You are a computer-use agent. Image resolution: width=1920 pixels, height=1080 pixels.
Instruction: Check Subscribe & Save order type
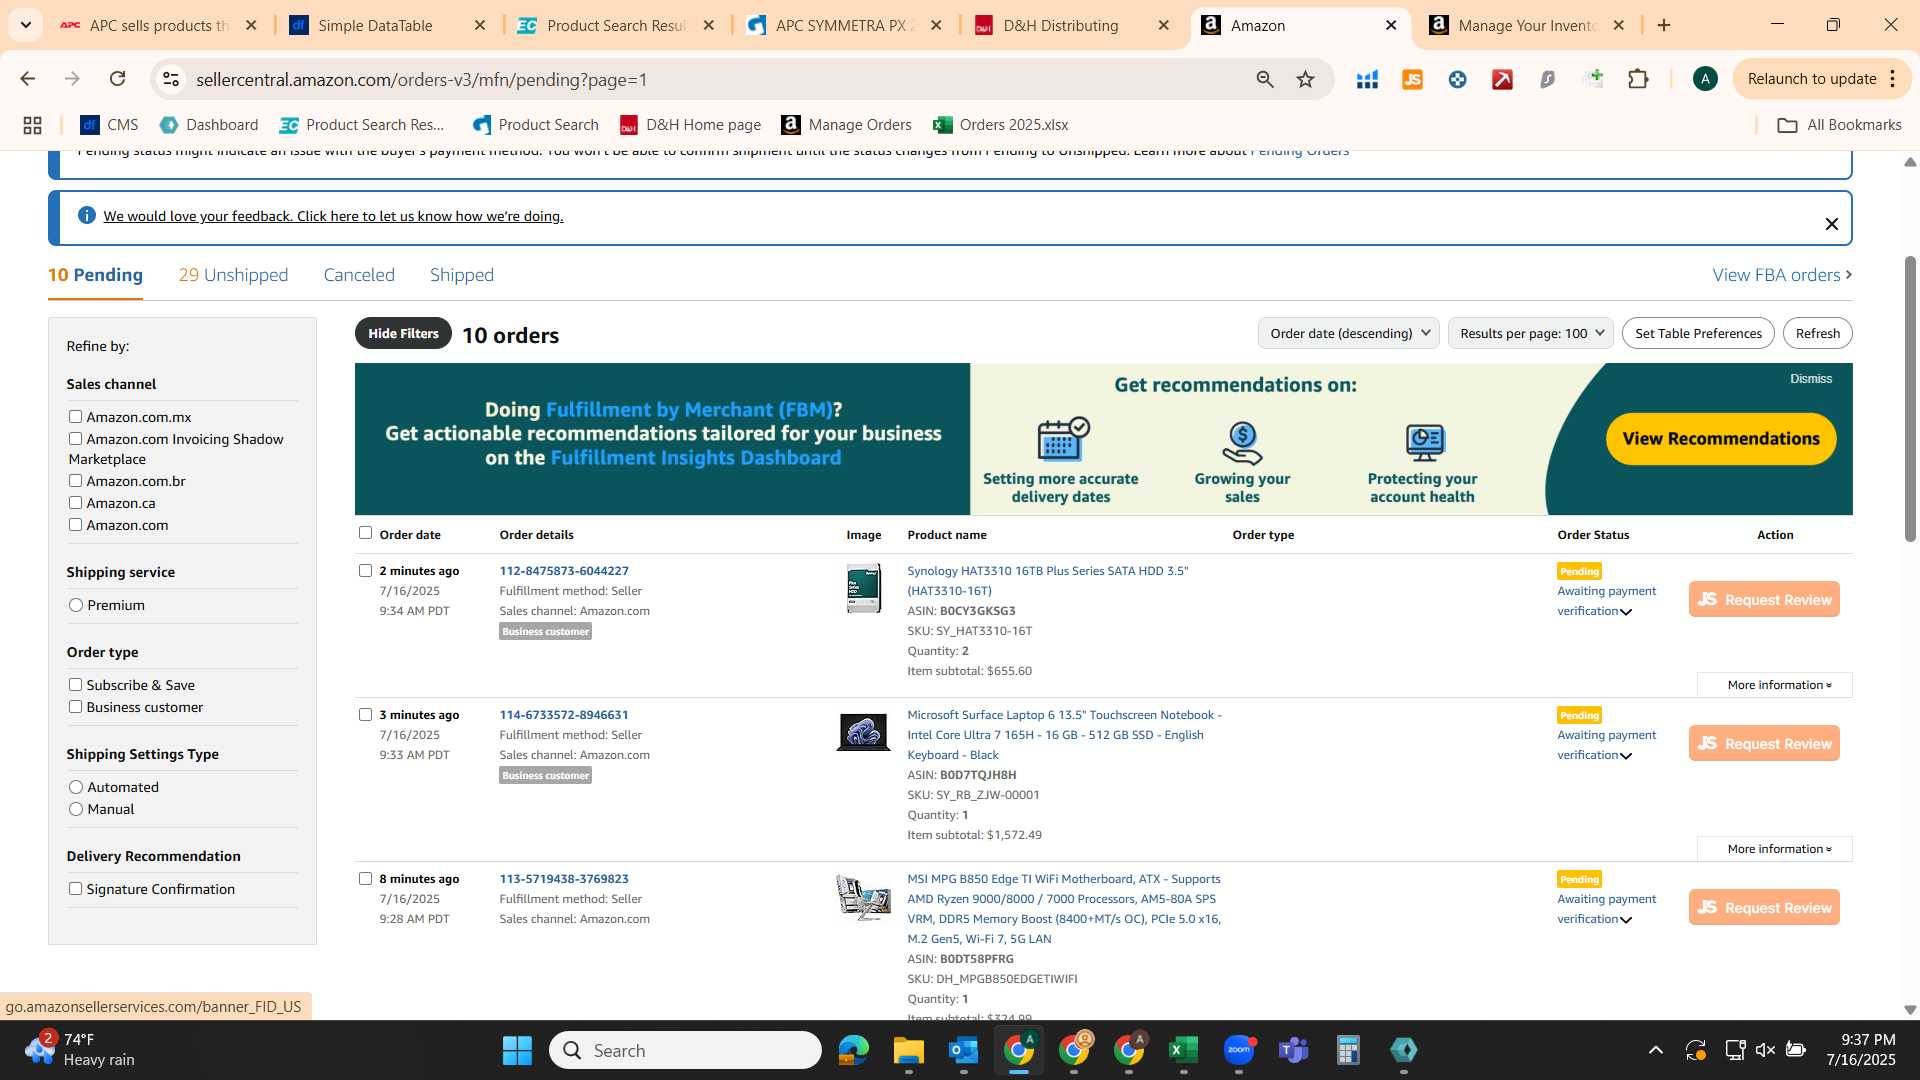[75, 684]
